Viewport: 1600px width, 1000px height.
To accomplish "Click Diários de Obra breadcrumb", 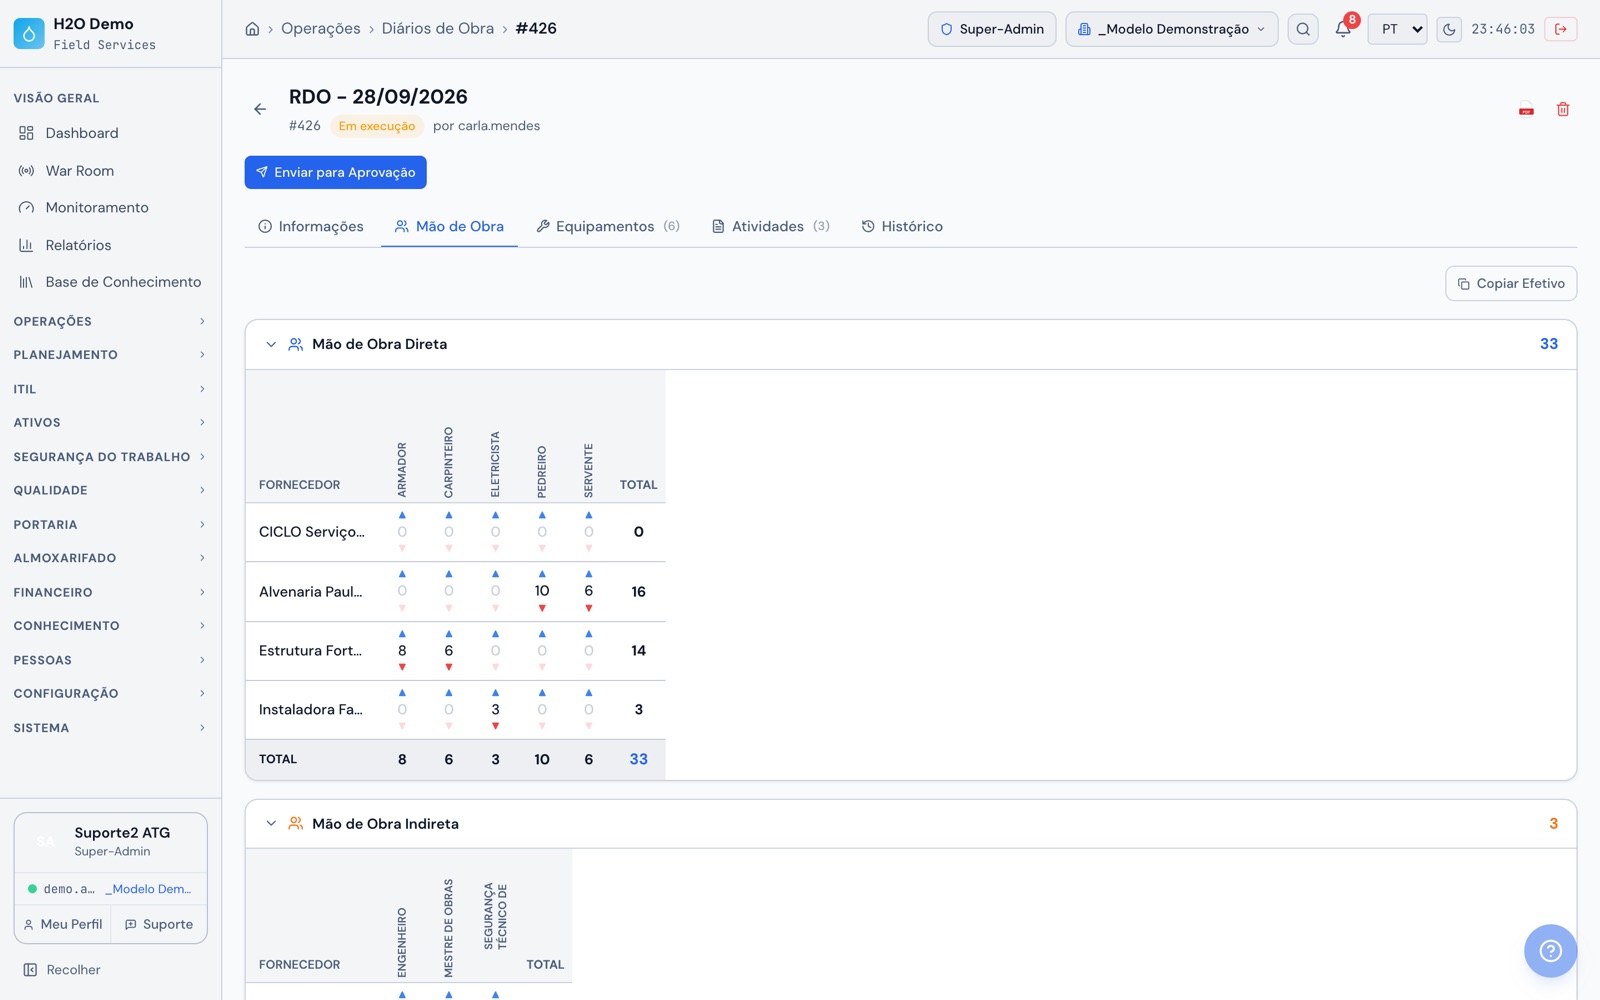I will (438, 29).
